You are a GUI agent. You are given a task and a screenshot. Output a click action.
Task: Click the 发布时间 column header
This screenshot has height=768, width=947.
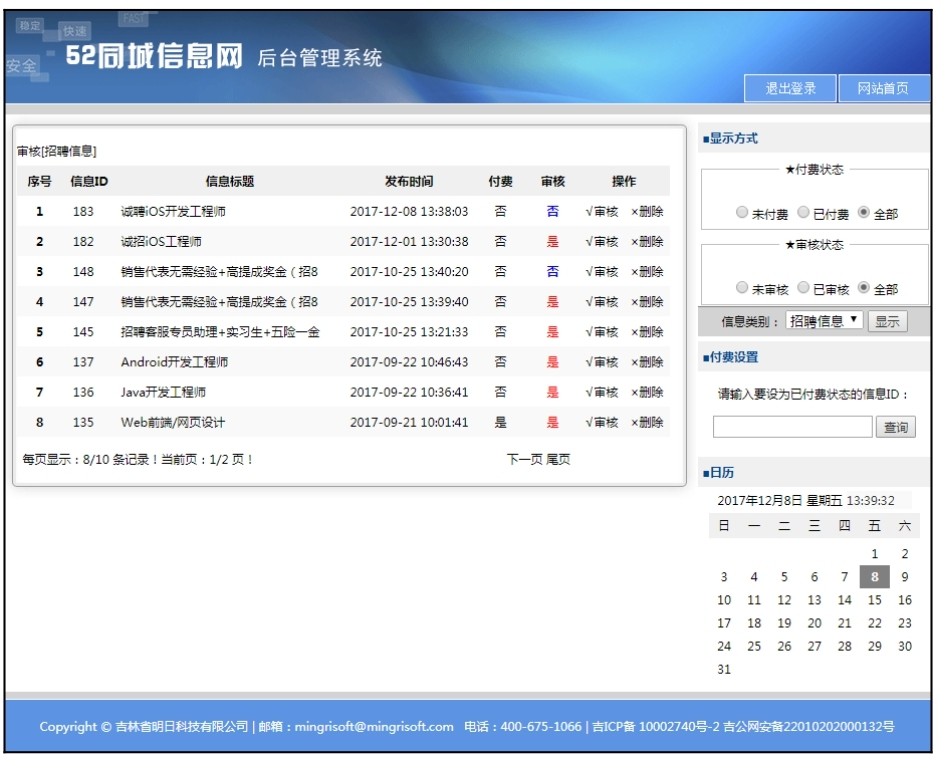click(x=409, y=181)
